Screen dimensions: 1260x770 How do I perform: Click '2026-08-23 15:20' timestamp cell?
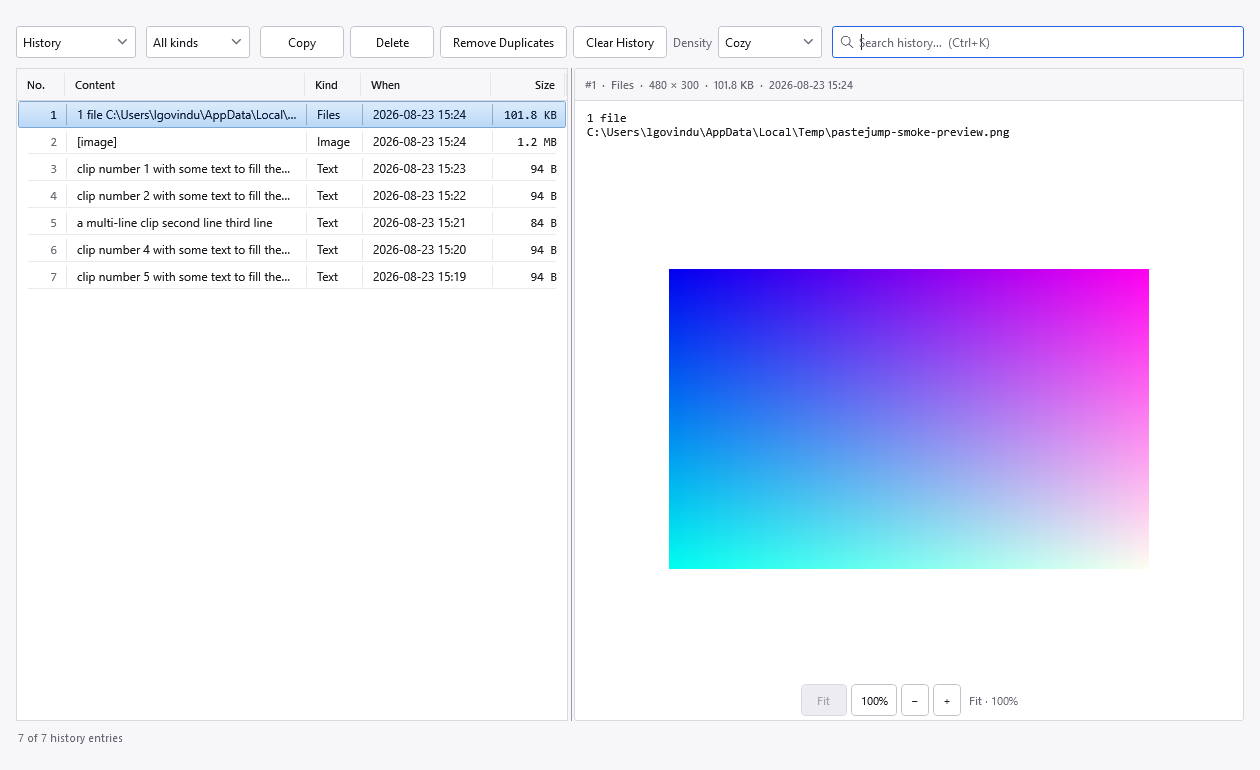419,250
